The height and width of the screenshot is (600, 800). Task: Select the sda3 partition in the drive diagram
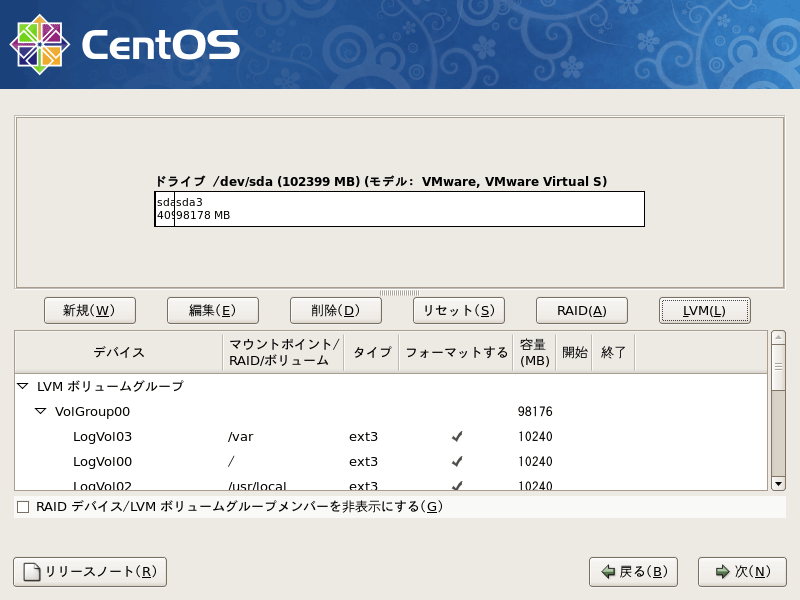[x=400, y=208]
